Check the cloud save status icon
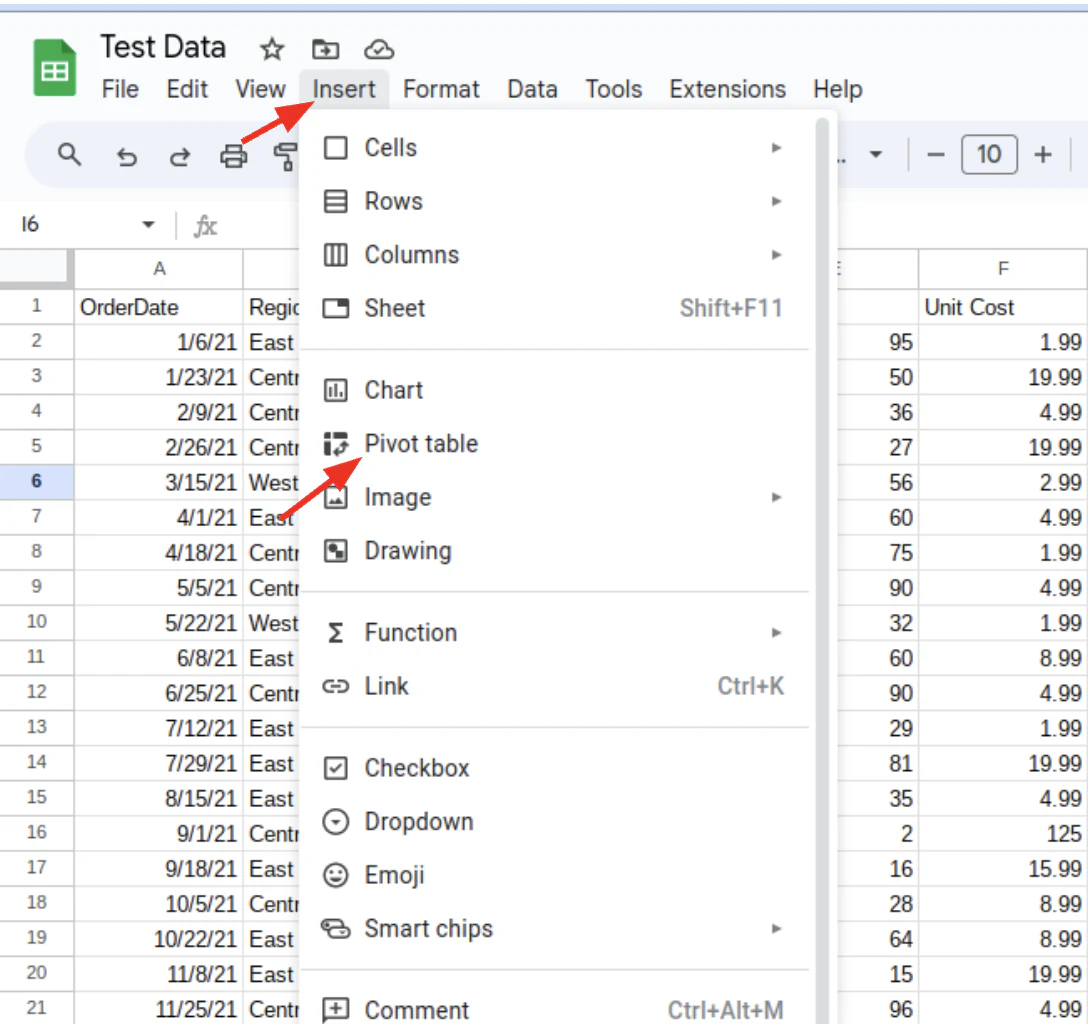The width and height of the screenshot is (1088, 1034). tap(379, 49)
